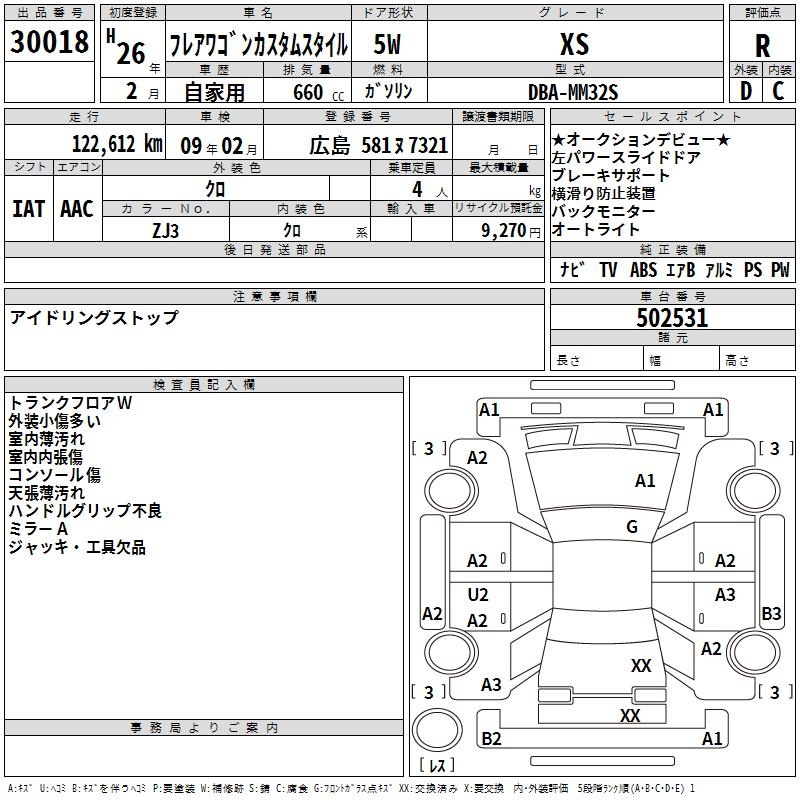This screenshot has width=800, height=800.
Task: Click the B2 mark at the rear bumper
Action: tap(491, 739)
